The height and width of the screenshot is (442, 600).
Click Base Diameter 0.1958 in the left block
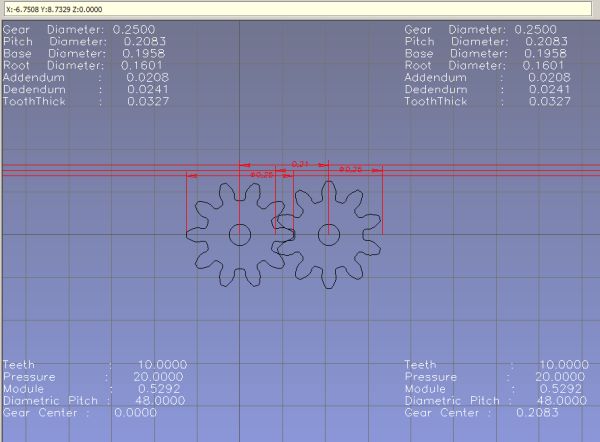pos(84,53)
